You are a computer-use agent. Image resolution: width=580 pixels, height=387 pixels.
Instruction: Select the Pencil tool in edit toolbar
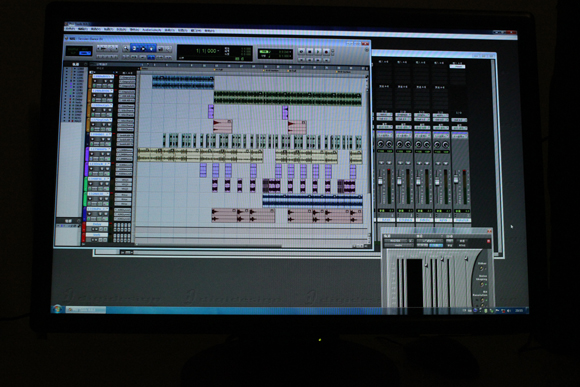point(168,48)
